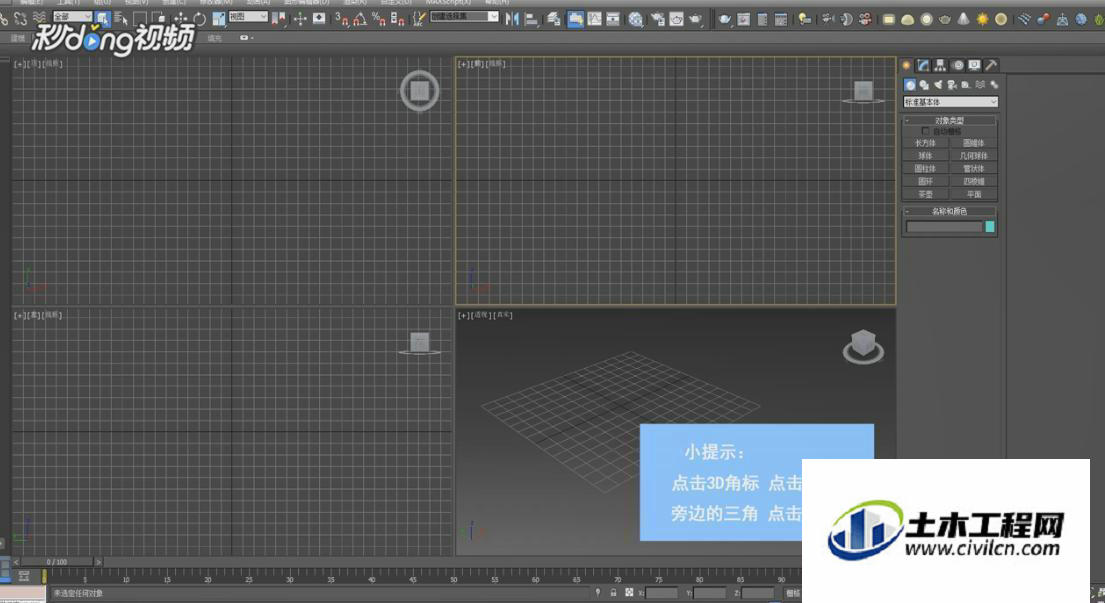Image resolution: width=1105 pixels, height=603 pixels.
Task: Click the Mirror tool icon
Action: 512,19
